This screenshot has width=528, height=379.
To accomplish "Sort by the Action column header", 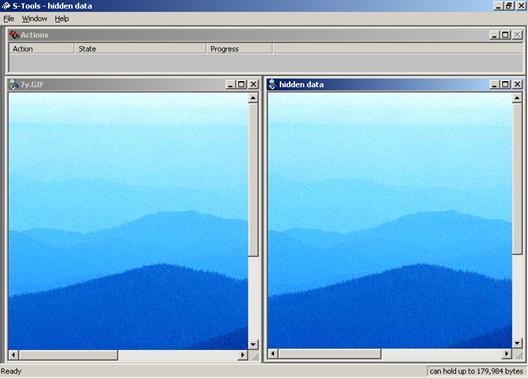I will (x=41, y=49).
